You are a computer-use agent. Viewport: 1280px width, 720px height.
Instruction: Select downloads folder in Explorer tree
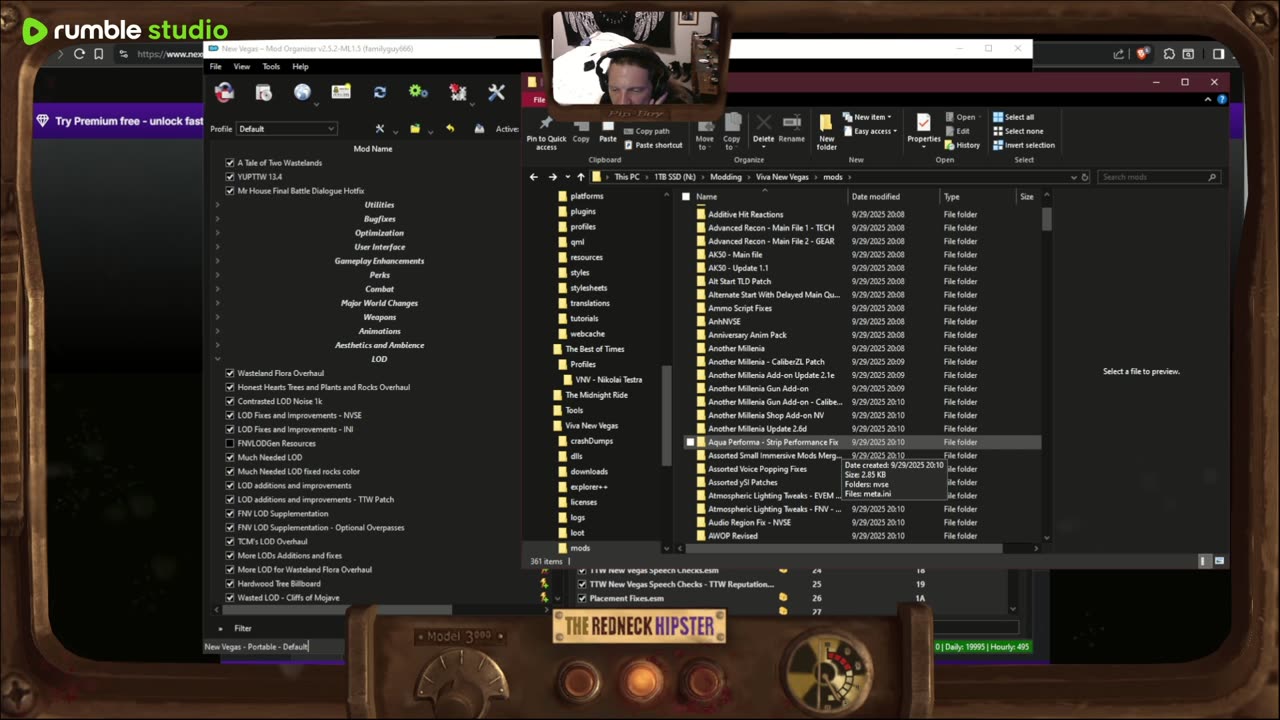589,471
